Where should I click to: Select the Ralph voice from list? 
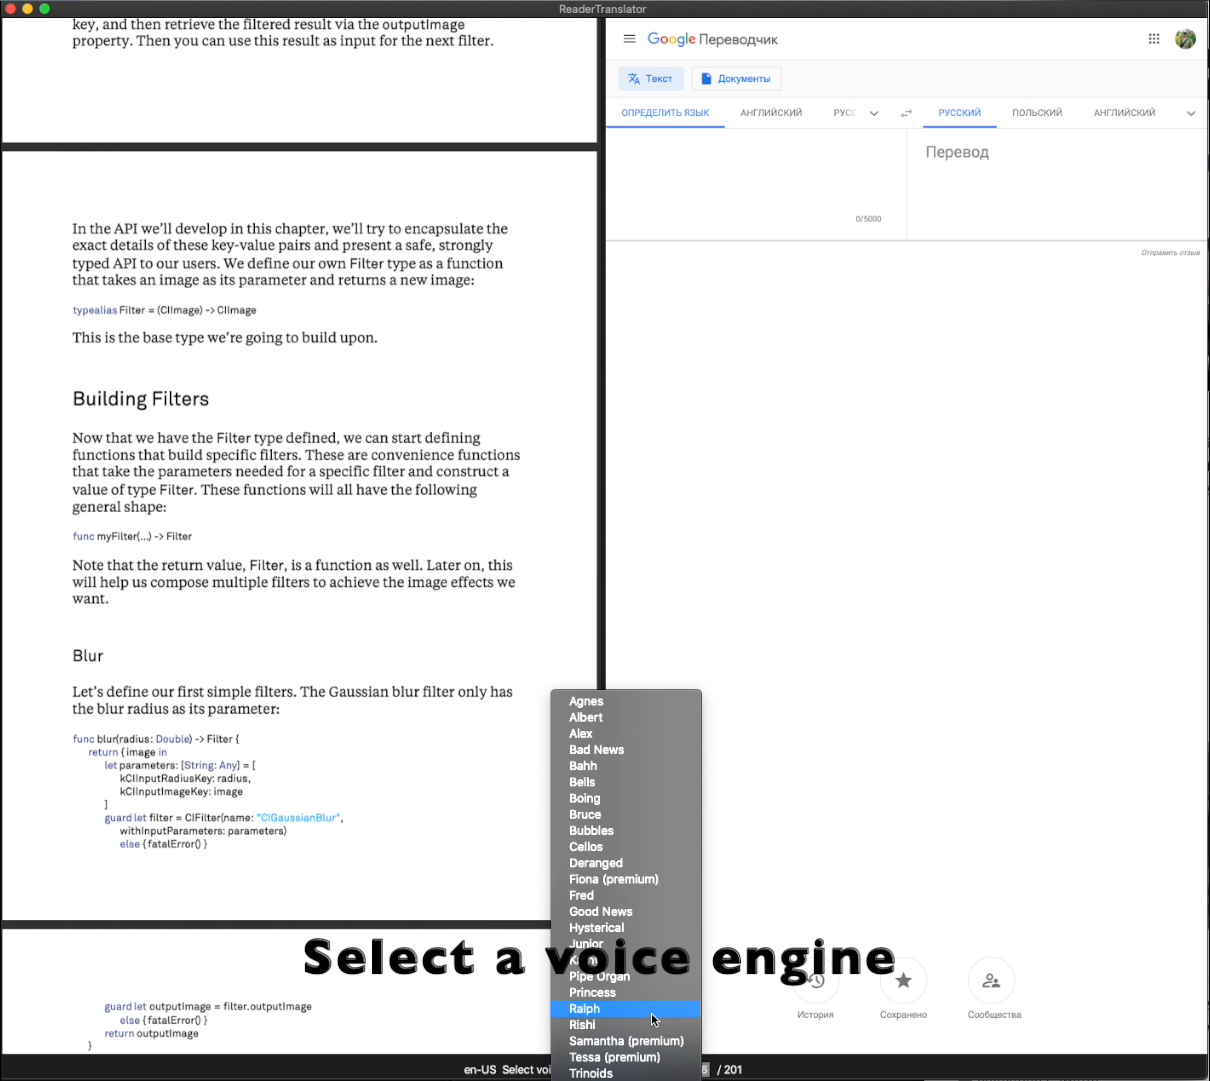[x=585, y=1009]
